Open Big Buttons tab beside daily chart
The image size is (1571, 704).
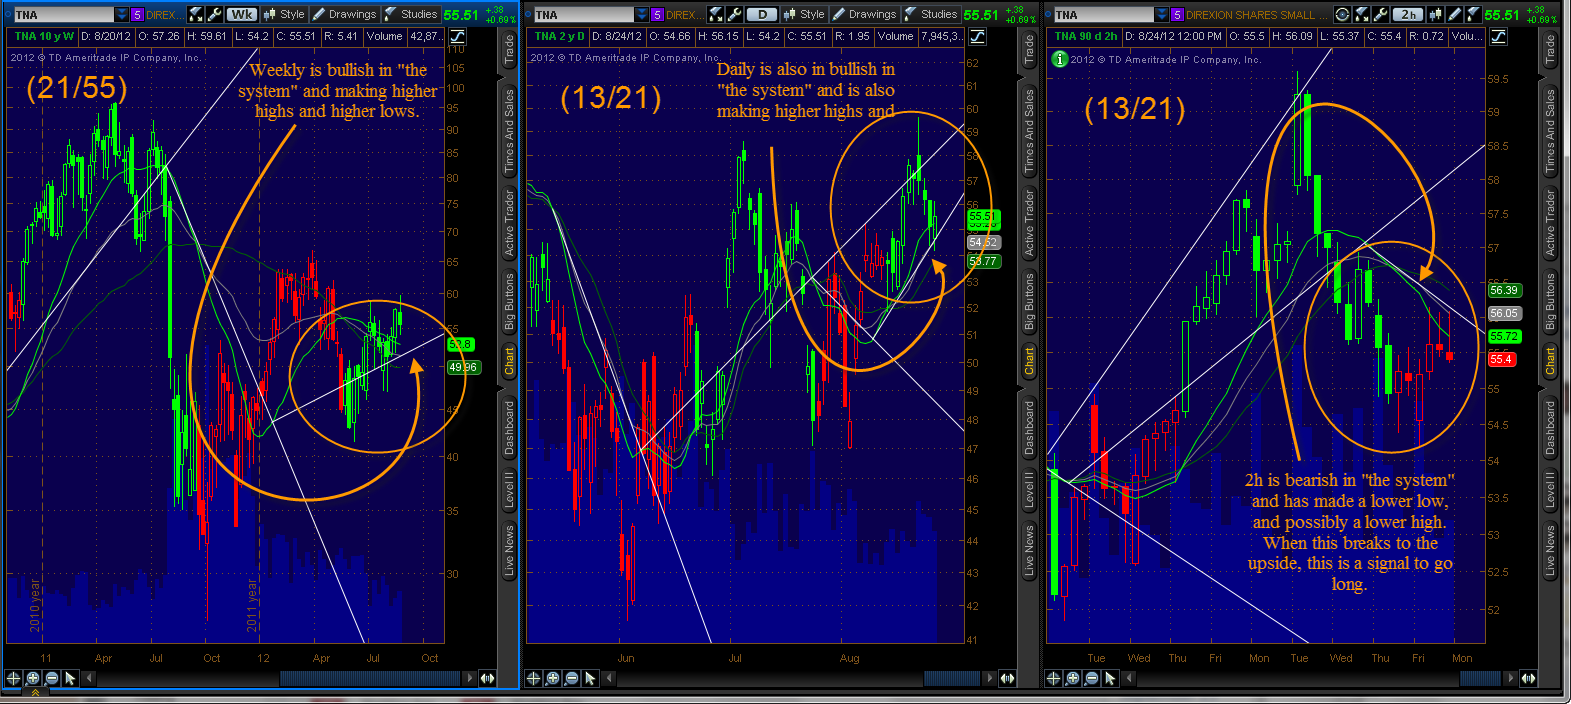pyautogui.click(x=1029, y=302)
